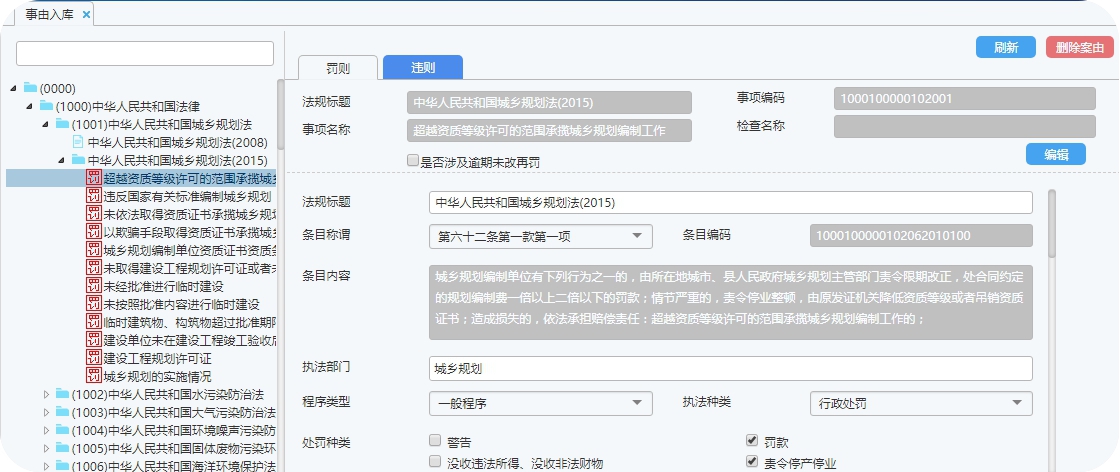The image size is (1120, 472).
Task: Click the penalty icon beside 未按照批准内容进行临时建设
Action: (94, 304)
